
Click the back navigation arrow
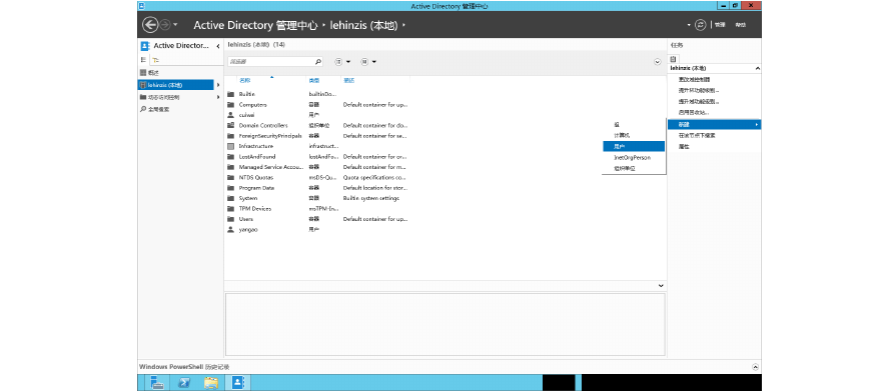point(149,25)
